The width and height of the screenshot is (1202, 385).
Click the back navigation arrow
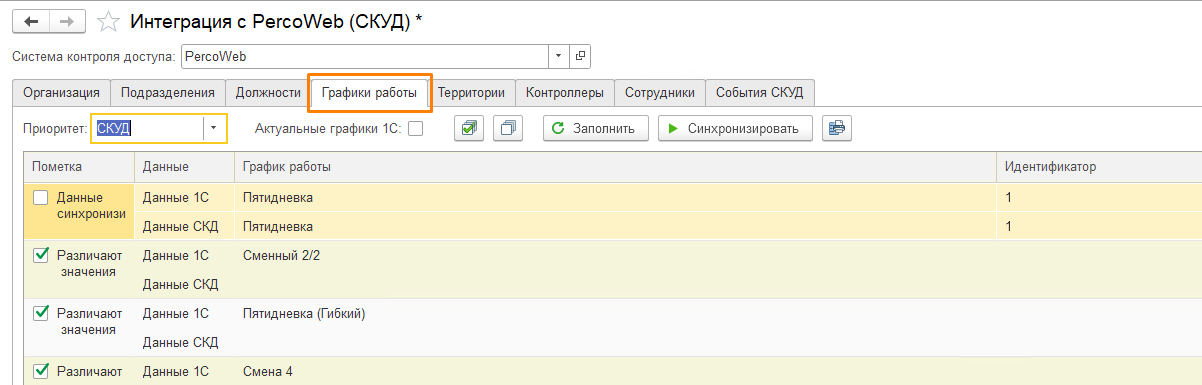coord(30,21)
